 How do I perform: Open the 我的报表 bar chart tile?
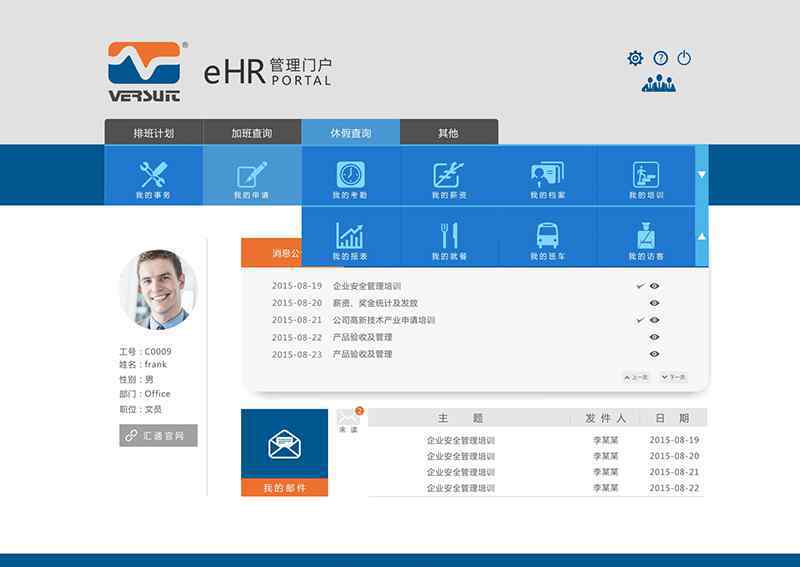coord(351,237)
